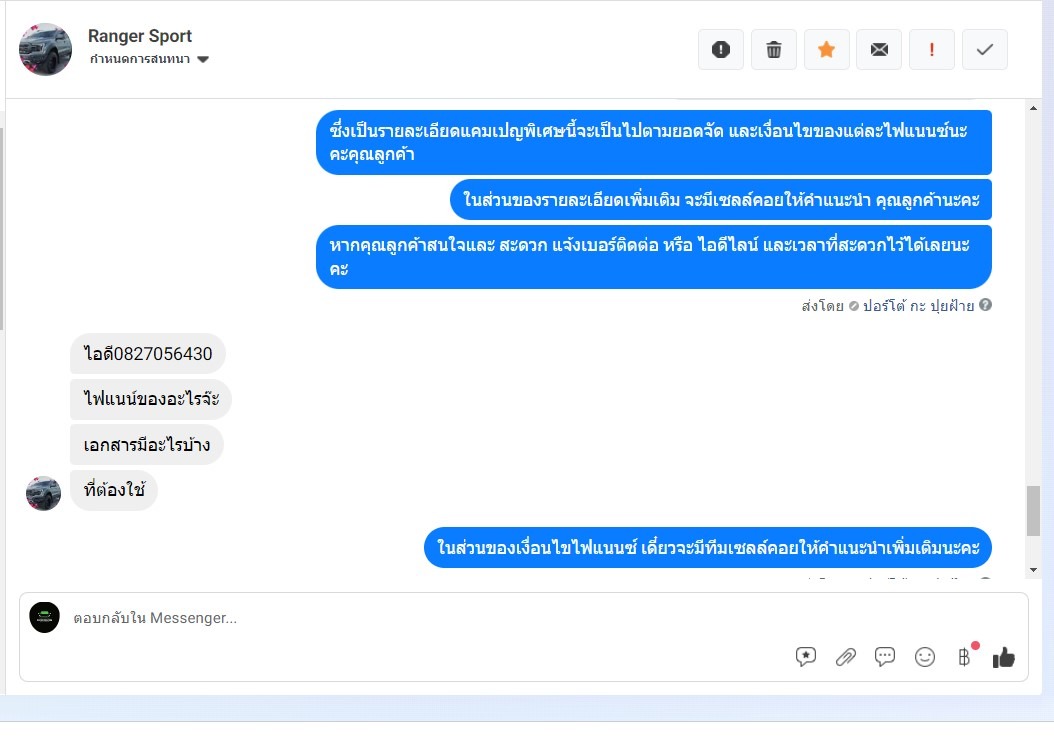Click the Ranger Sport contact name
This screenshot has width=1054, height=741.
click(140, 36)
